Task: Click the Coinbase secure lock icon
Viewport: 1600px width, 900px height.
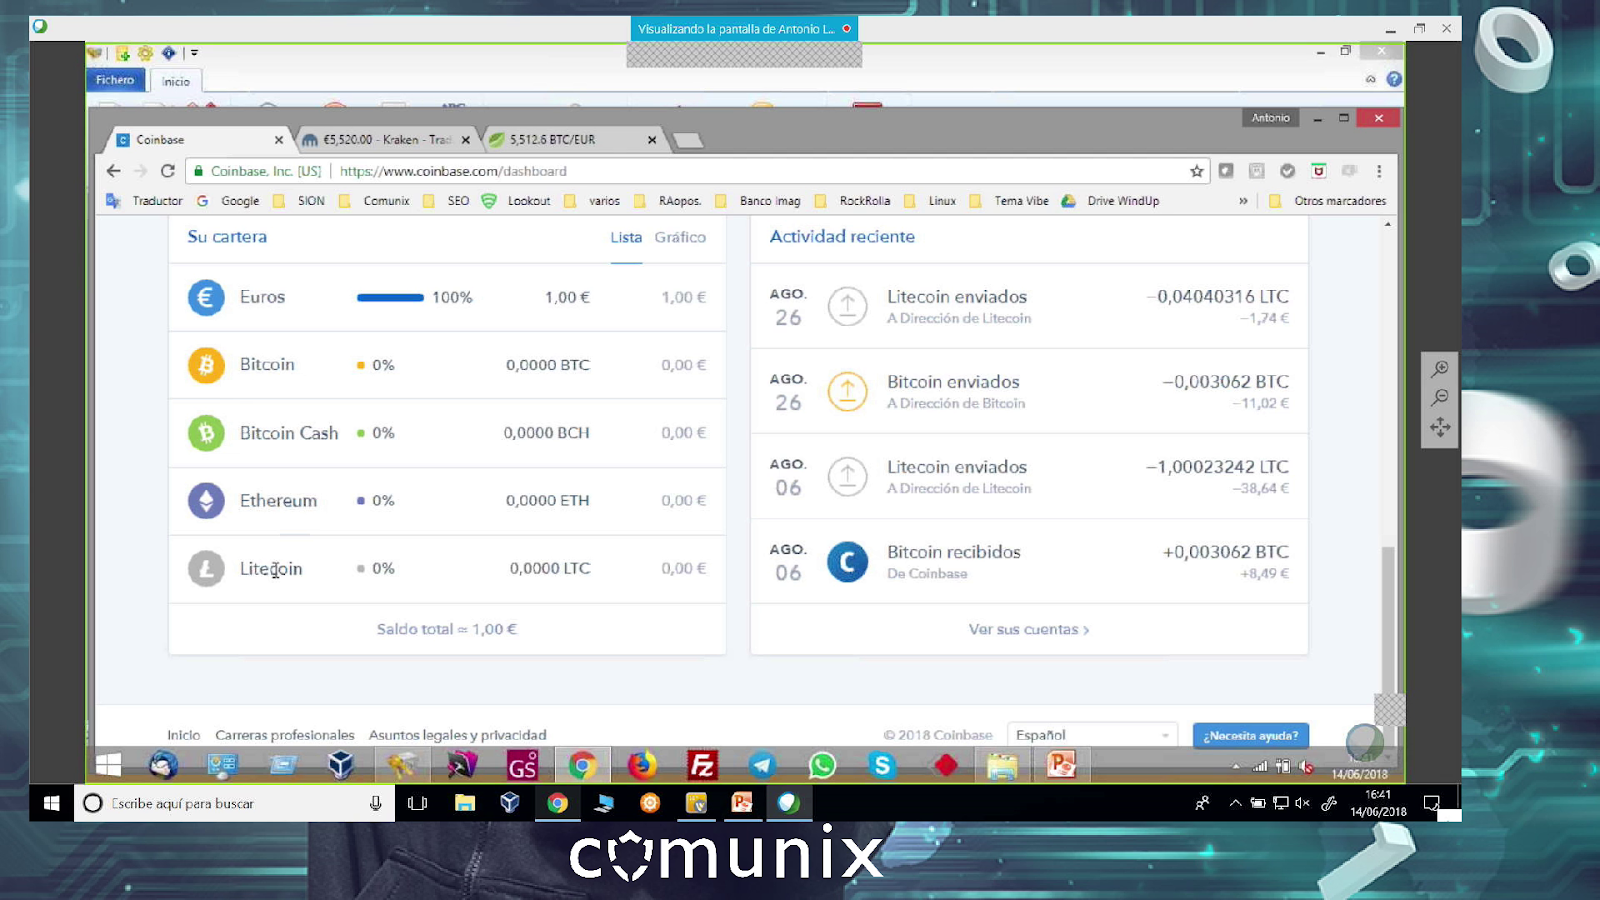Action: 198,171
